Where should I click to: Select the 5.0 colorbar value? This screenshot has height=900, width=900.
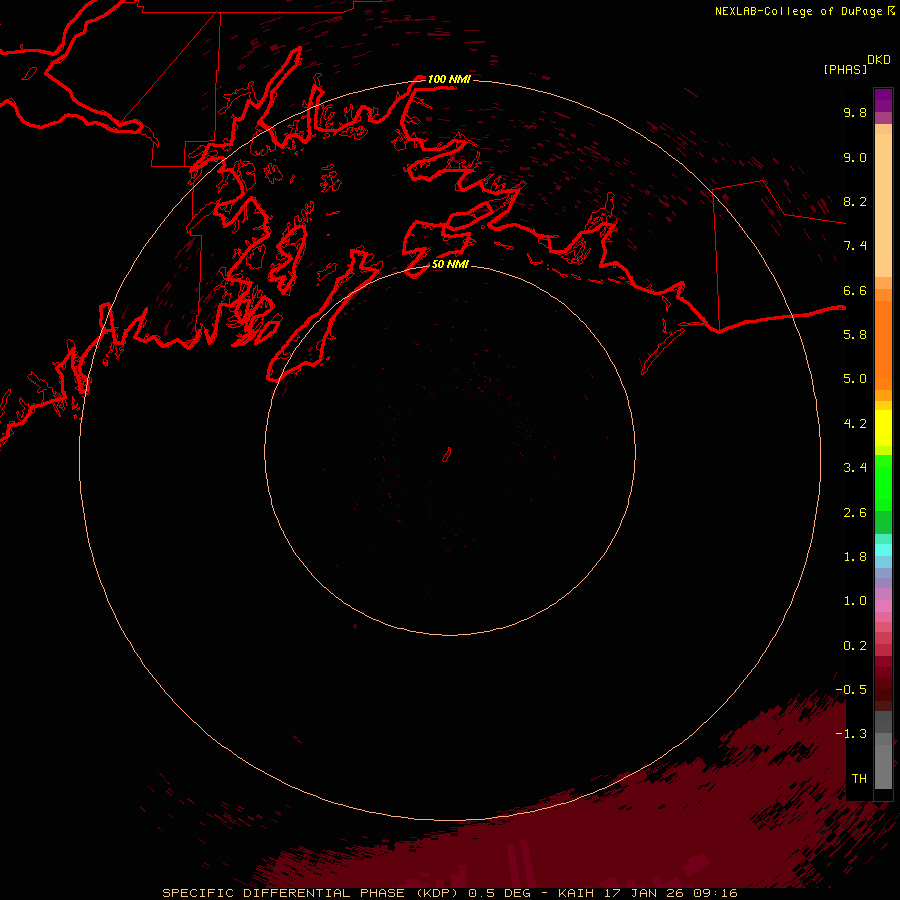[855, 379]
